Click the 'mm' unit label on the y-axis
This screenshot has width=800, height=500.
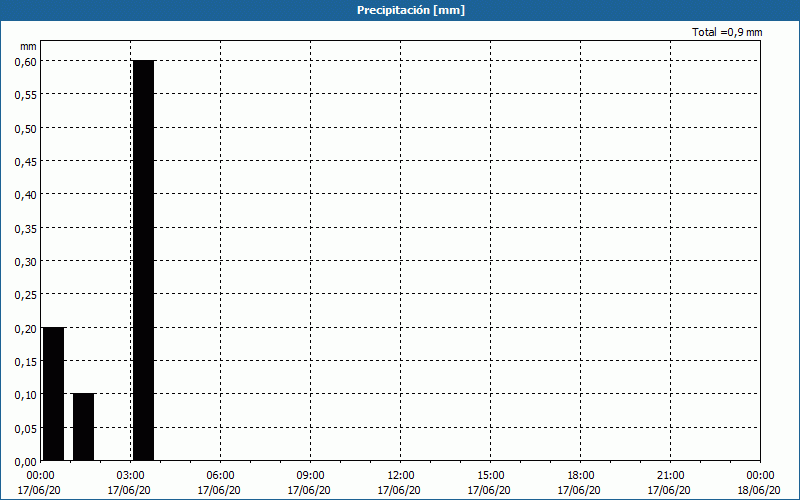(x=29, y=46)
